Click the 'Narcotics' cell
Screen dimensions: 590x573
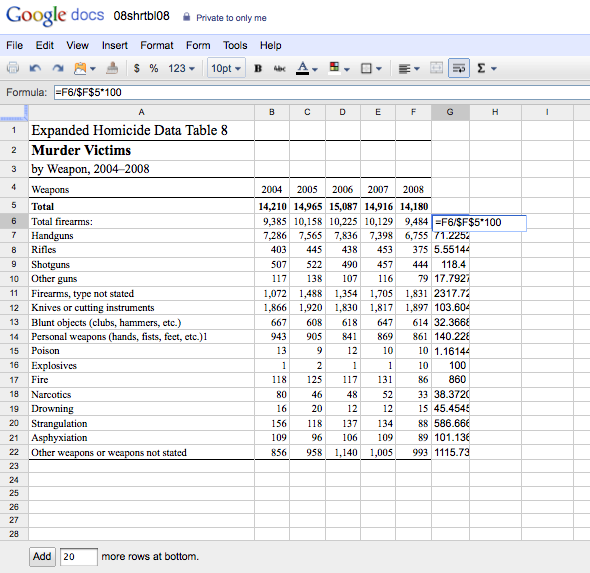click(141, 394)
